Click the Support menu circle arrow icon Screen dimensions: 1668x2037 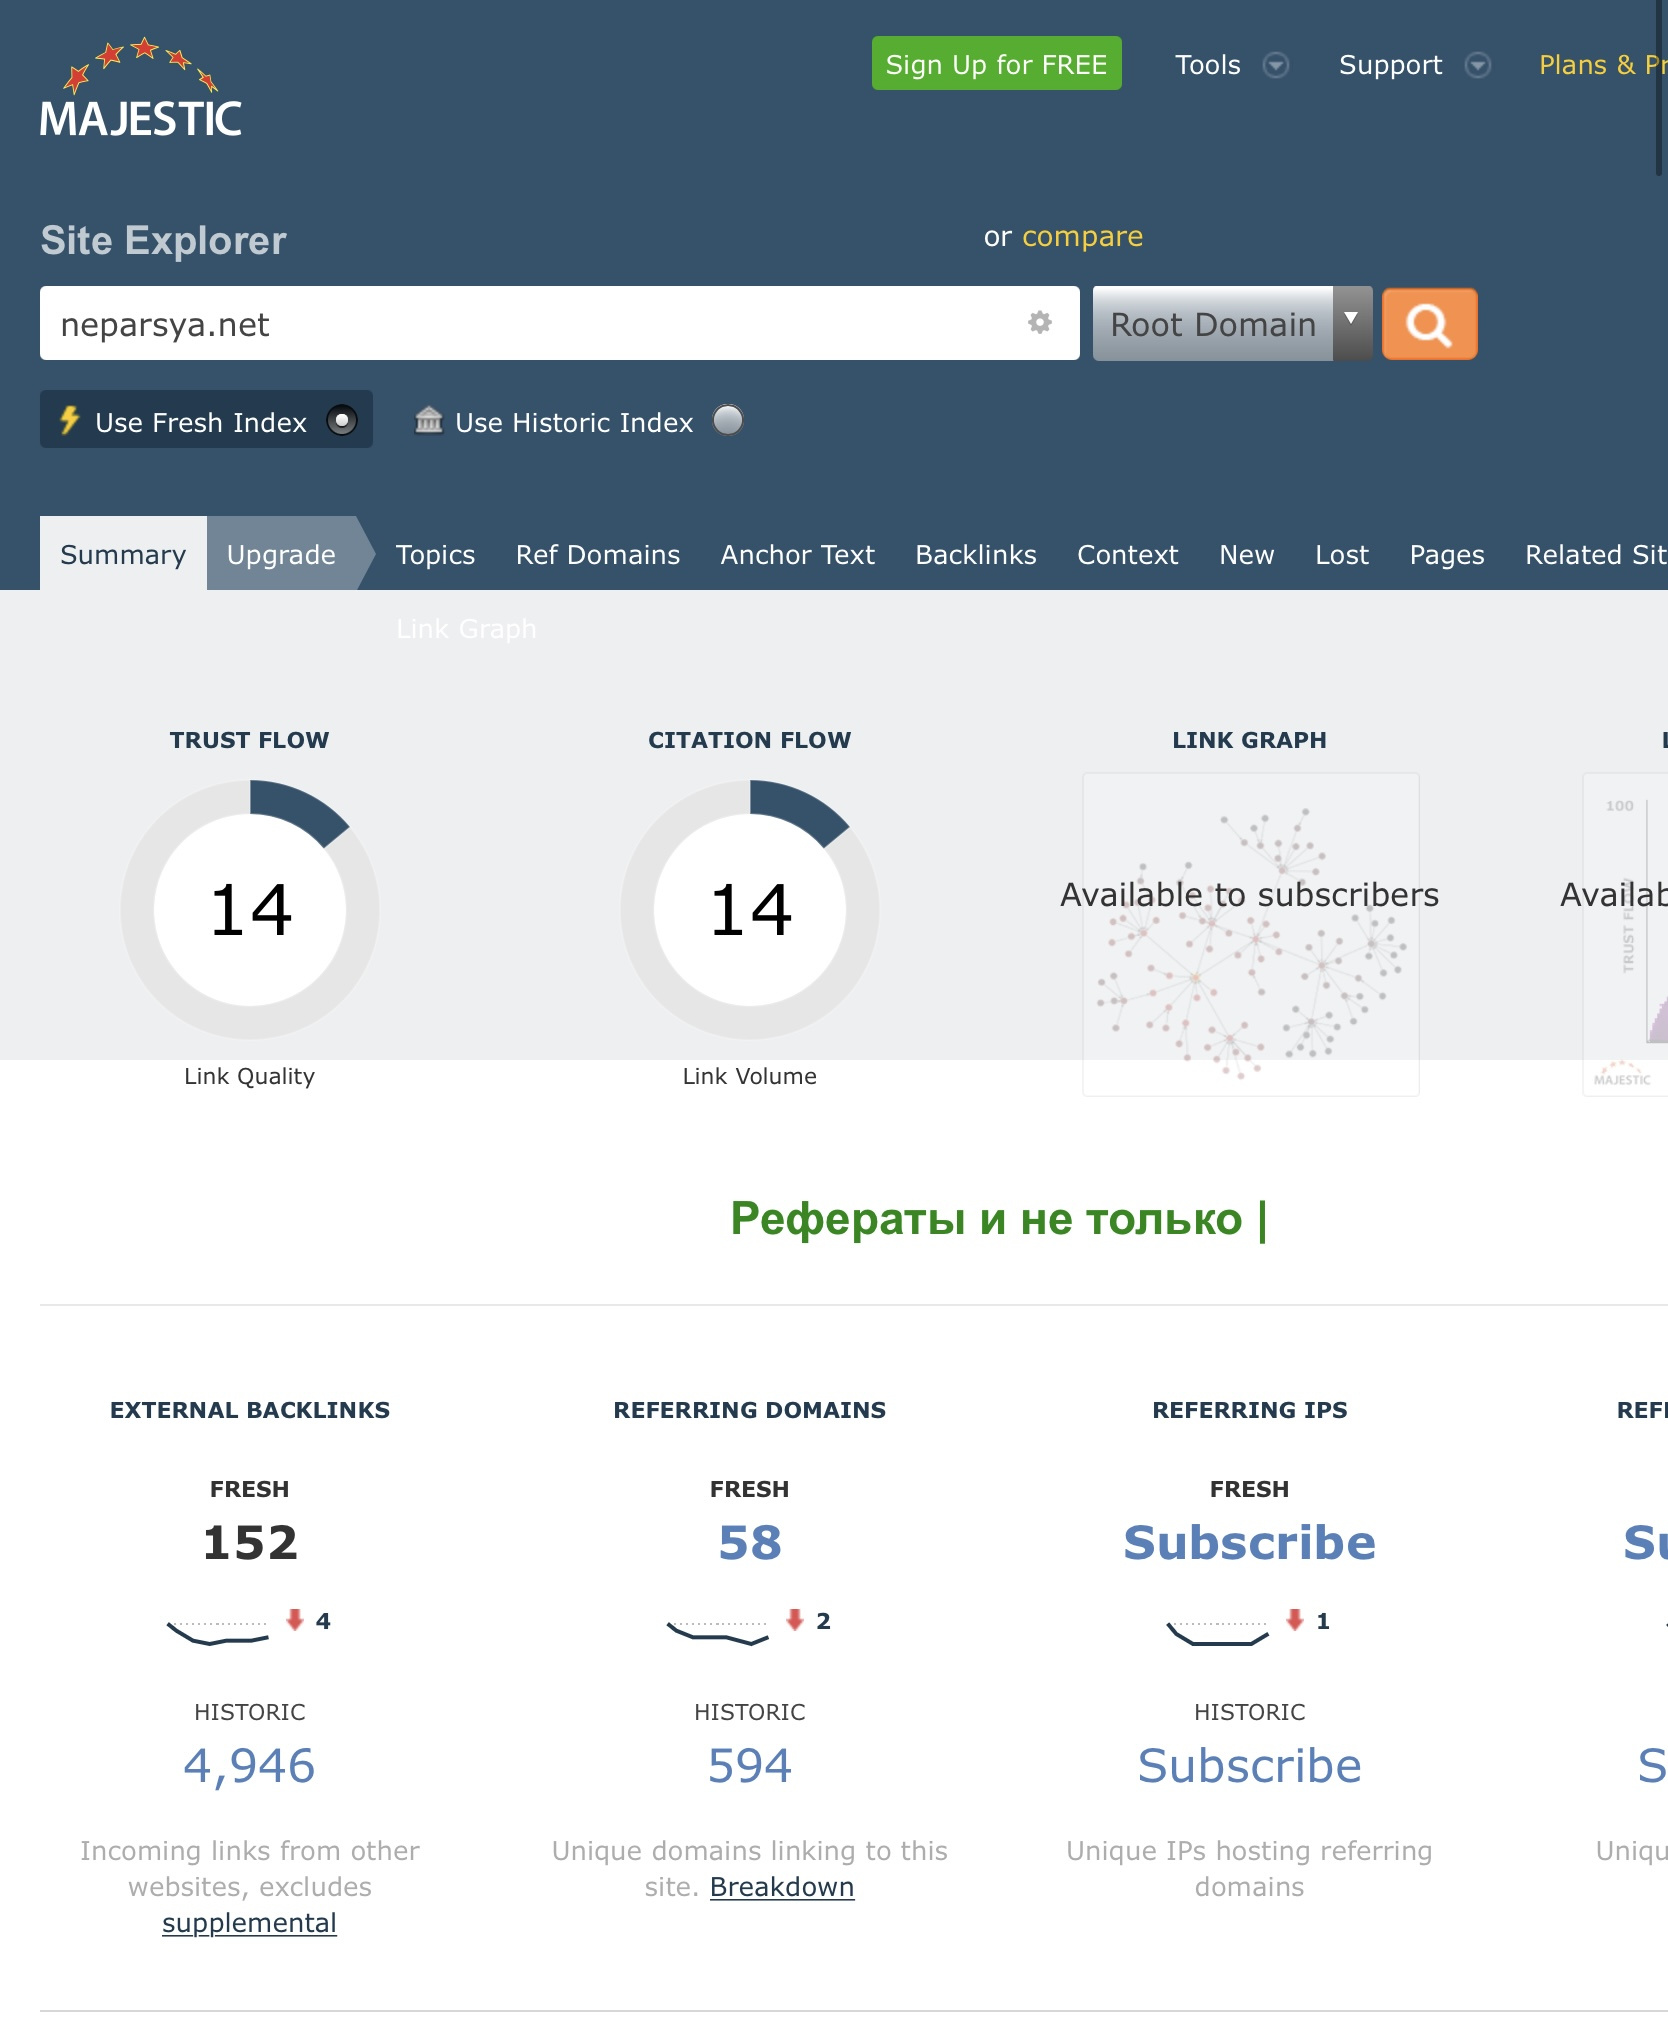pyautogui.click(x=1477, y=65)
